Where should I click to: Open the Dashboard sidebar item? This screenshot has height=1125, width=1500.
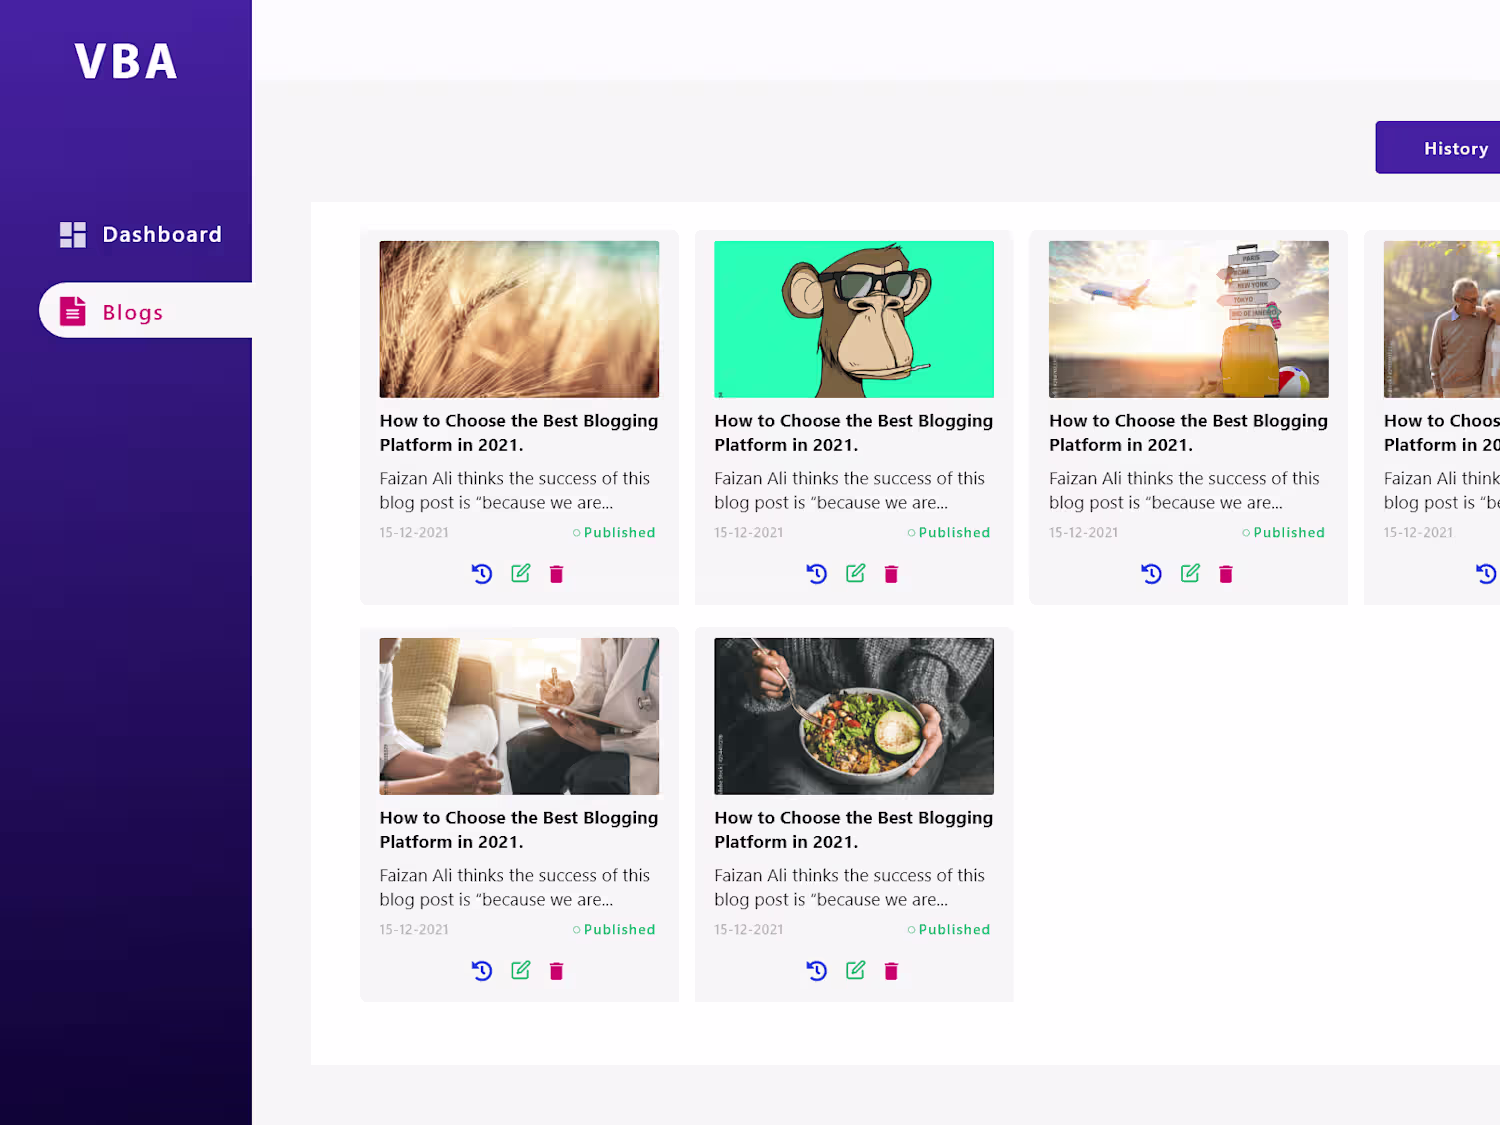pyautogui.click(x=141, y=234)
